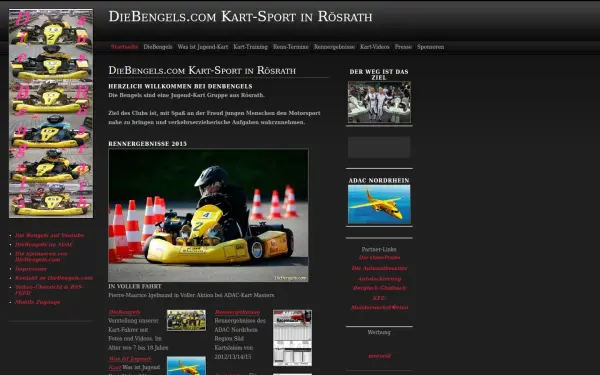Click the yellow kart collage banner image
The height and width of the screenshot is (375, 600).
[x=51, y=114]
